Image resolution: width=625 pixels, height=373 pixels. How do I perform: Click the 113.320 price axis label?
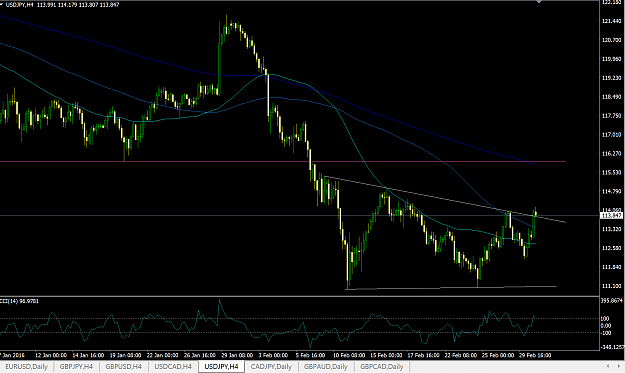click(x=611, y=229)
